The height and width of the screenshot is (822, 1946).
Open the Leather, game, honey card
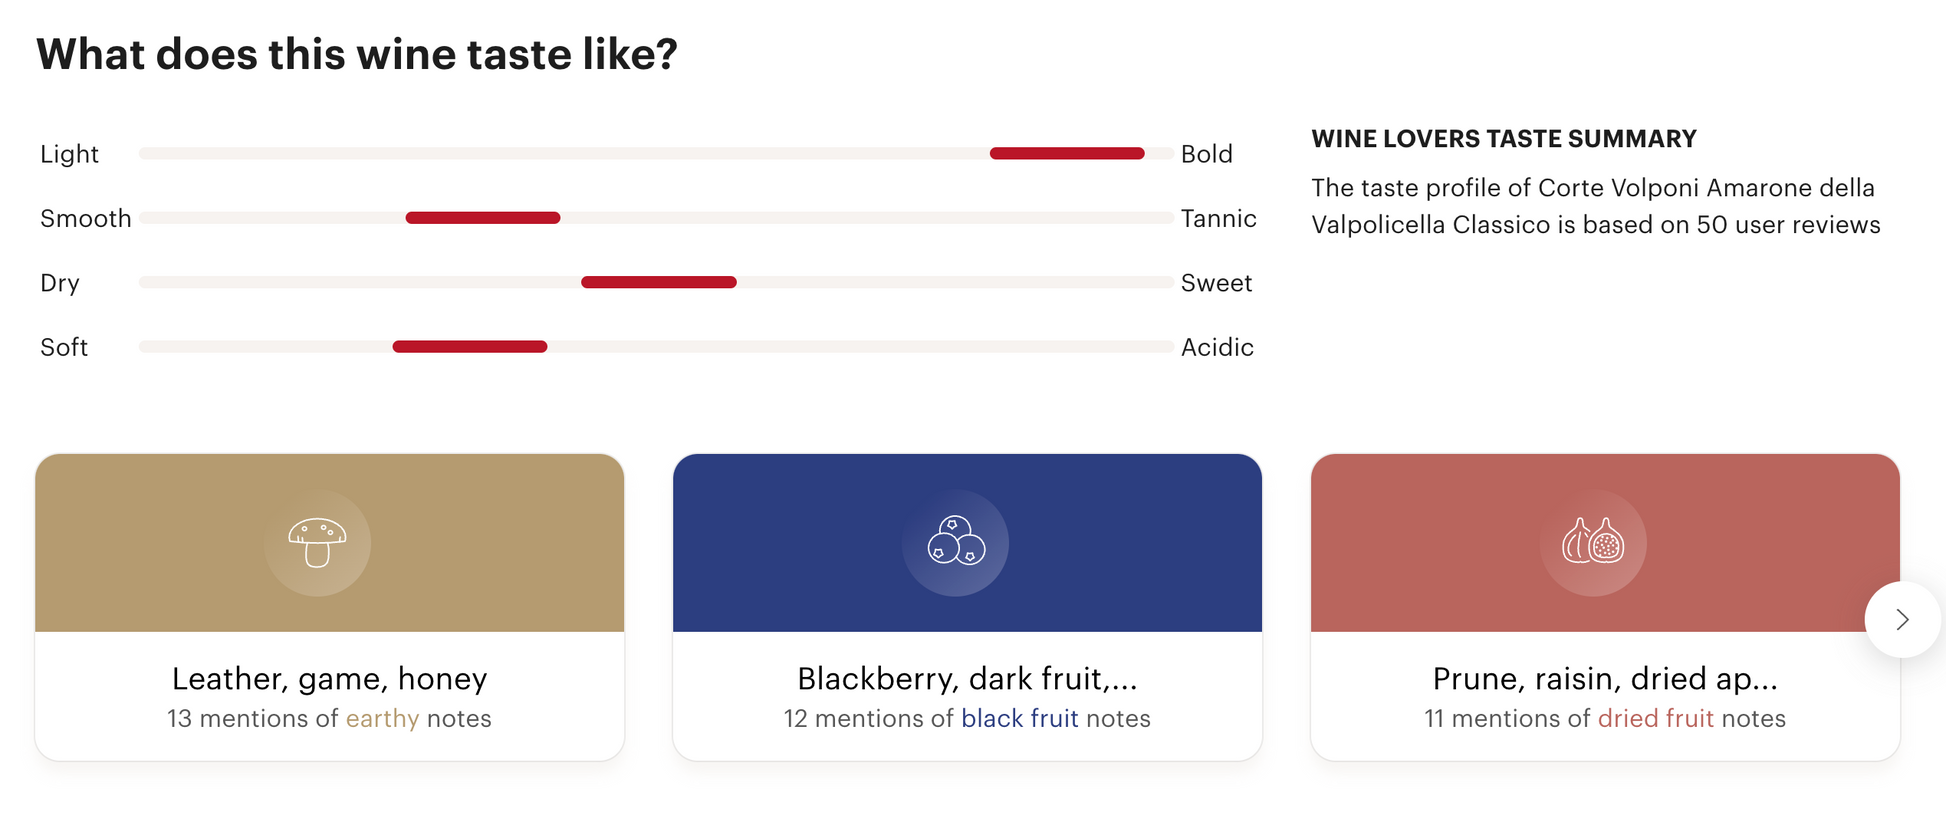tap(330, 607)
